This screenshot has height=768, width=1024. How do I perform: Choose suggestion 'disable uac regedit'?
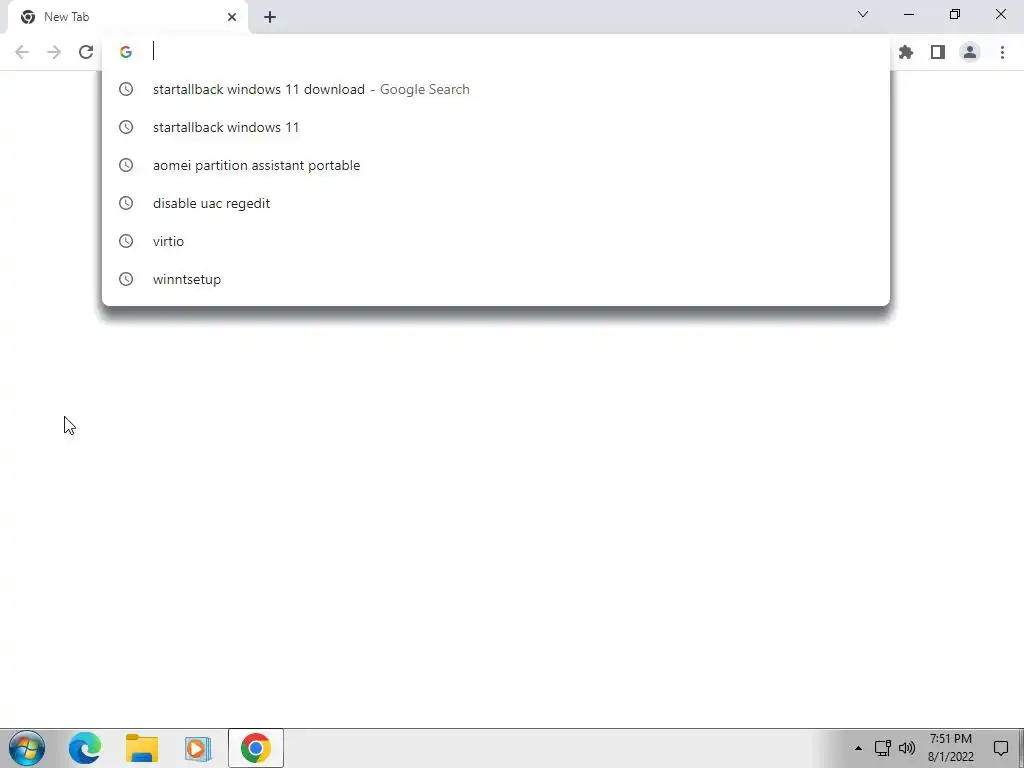pos(496,203)
